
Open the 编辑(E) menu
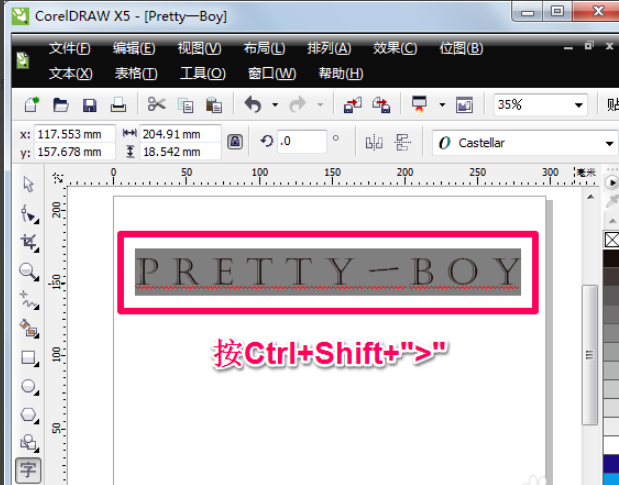134,49
